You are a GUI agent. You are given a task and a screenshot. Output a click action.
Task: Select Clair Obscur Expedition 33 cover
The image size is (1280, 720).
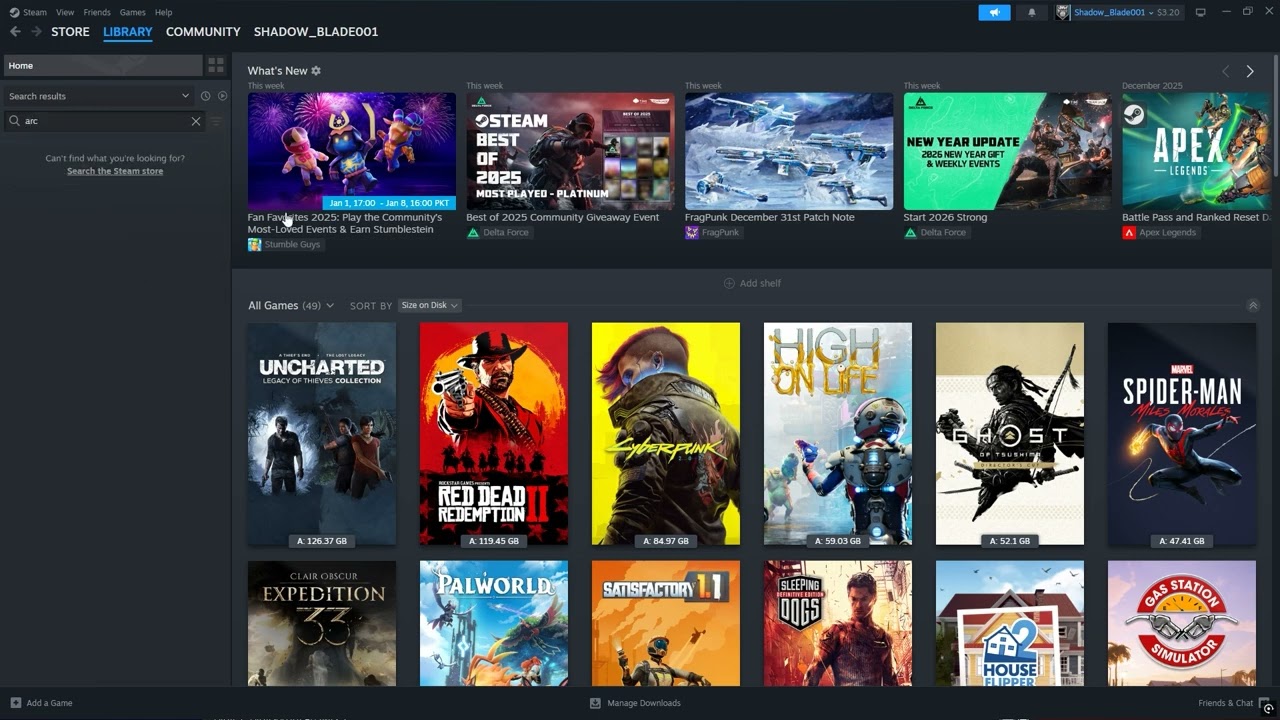pos(322,623)
